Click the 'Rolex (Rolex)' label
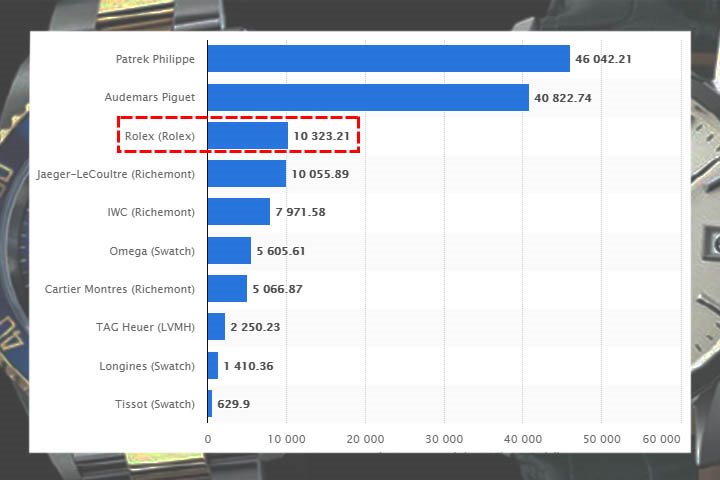This screenshot has height=480, width=720. [x=160, y=136]
